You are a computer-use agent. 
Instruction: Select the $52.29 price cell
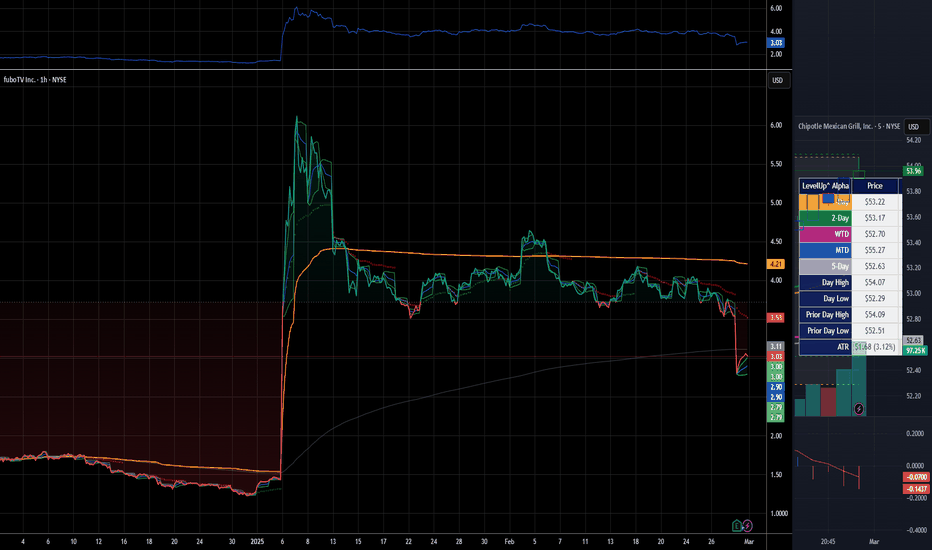click(x=876, y=298)
